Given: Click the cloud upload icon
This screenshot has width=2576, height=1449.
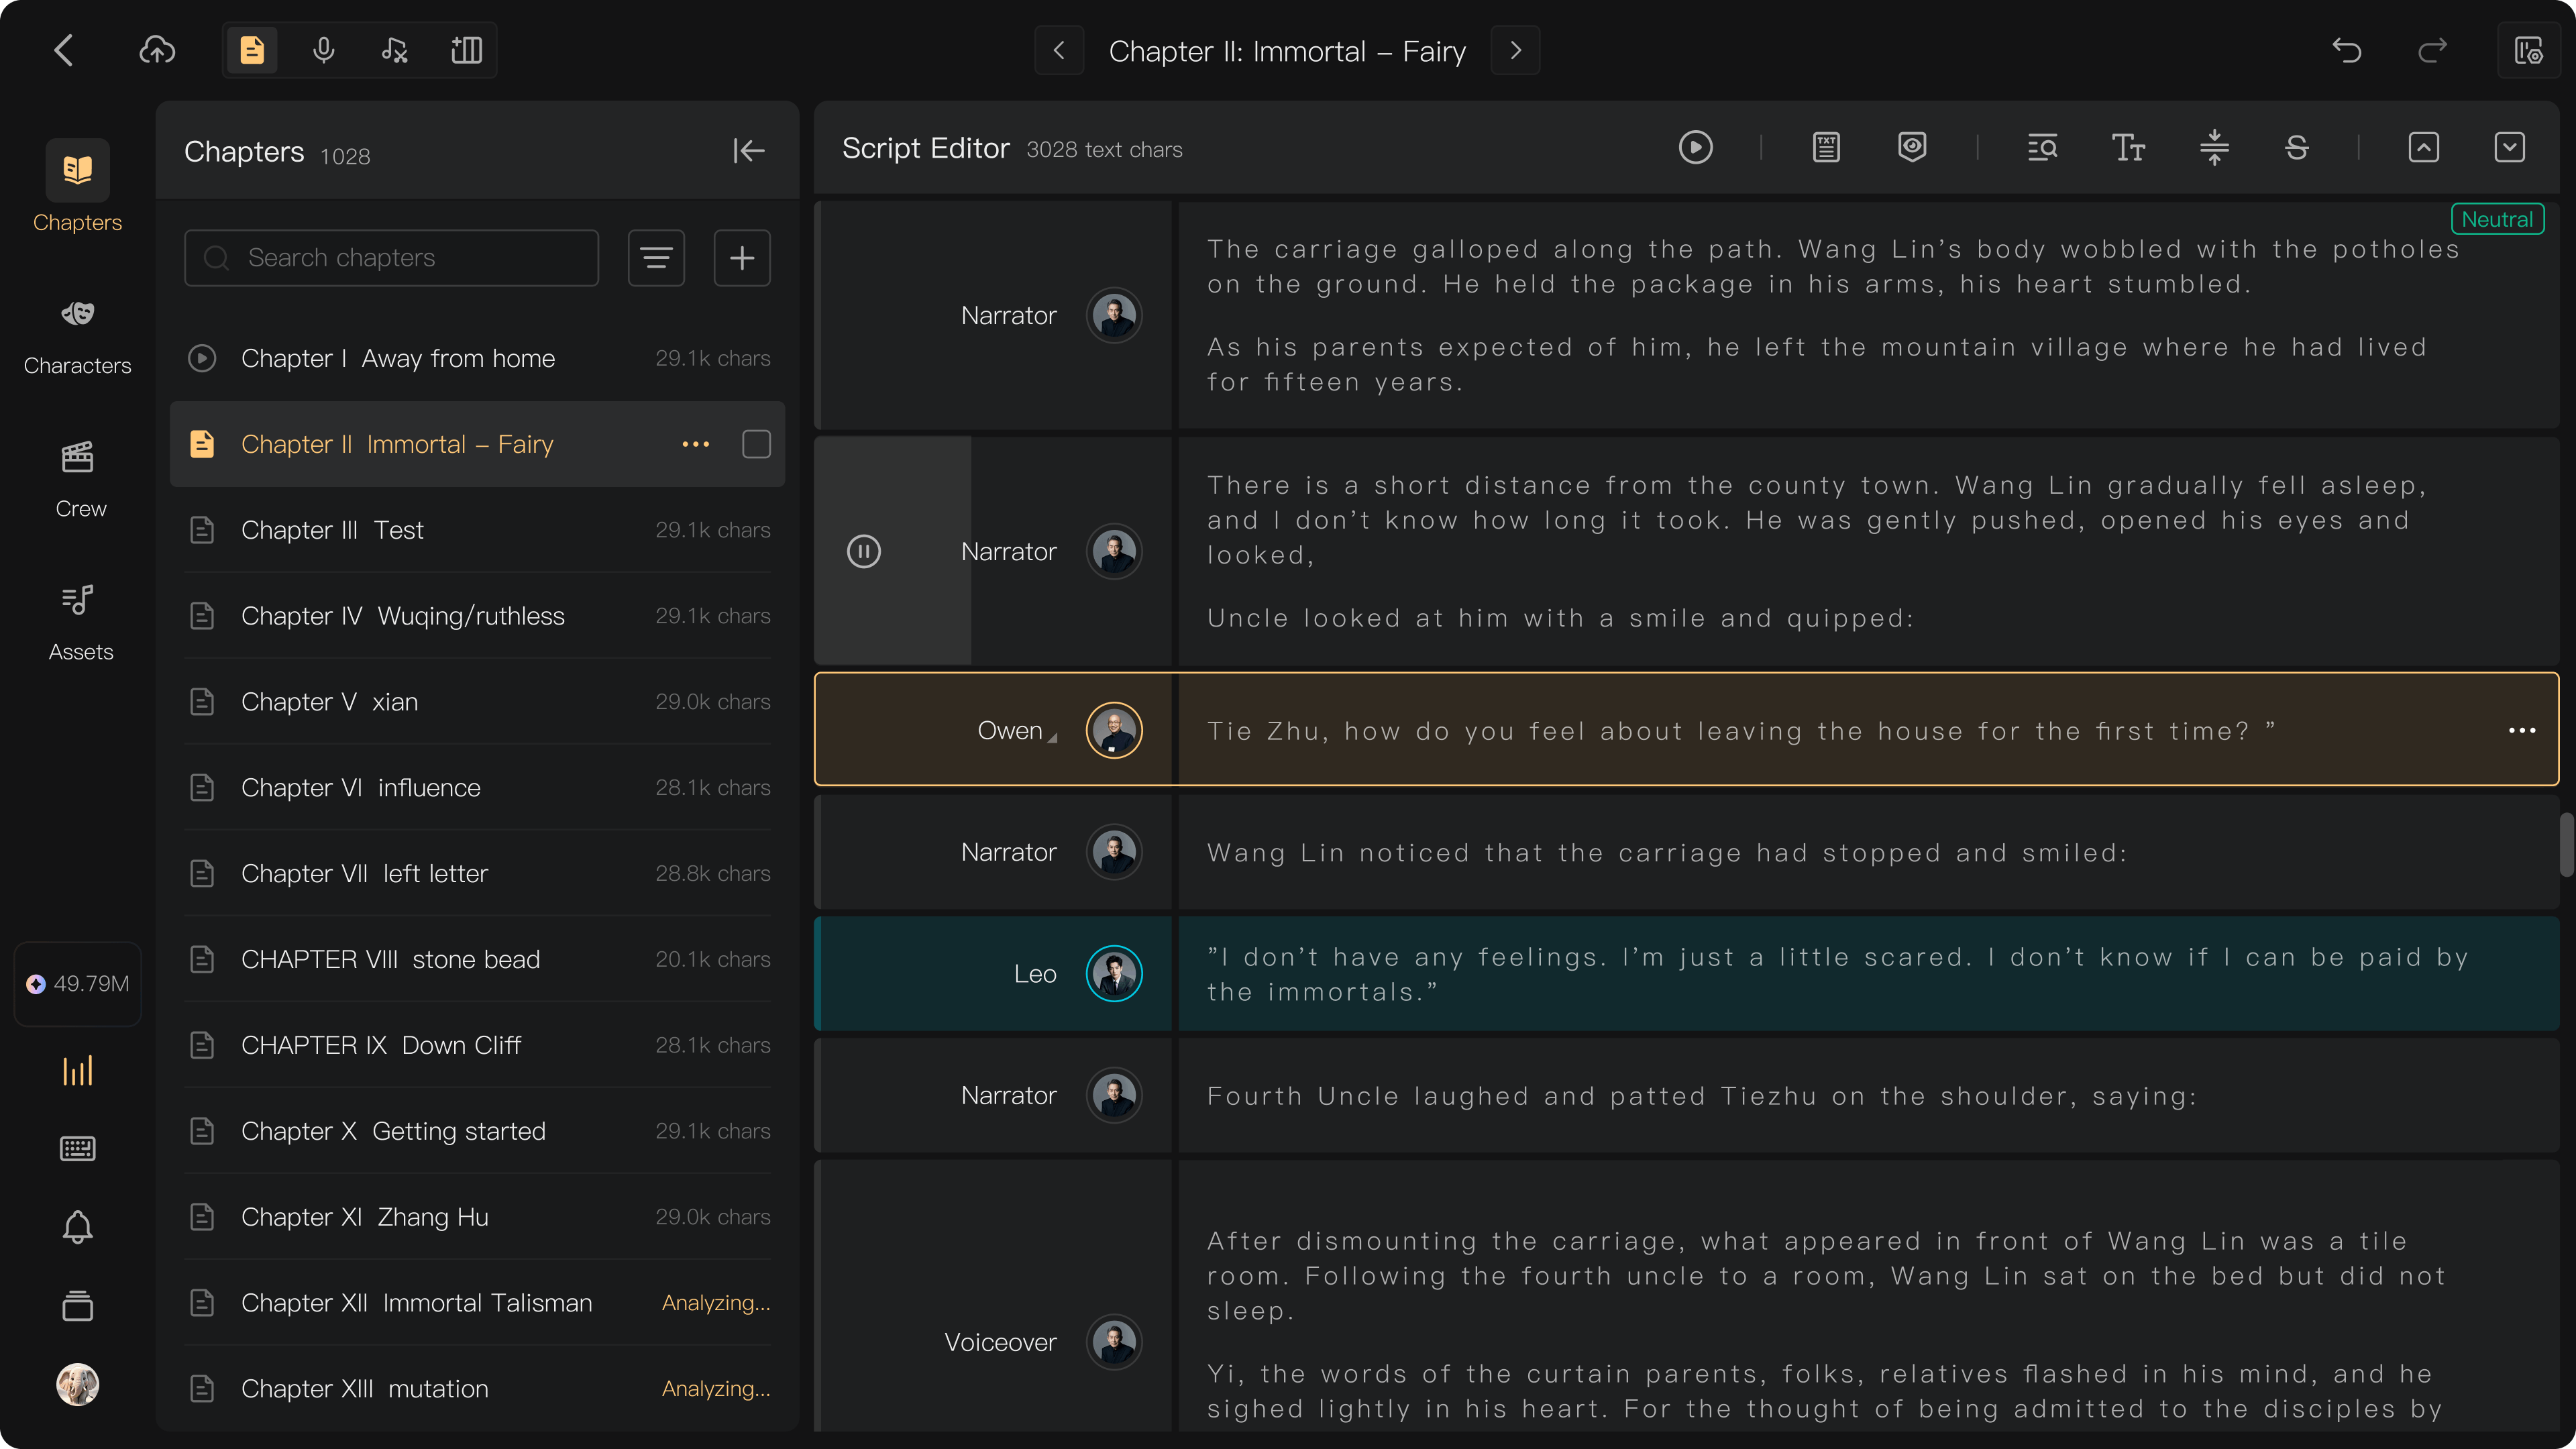Looking at the screenshot, I should (x=157, y=50).
